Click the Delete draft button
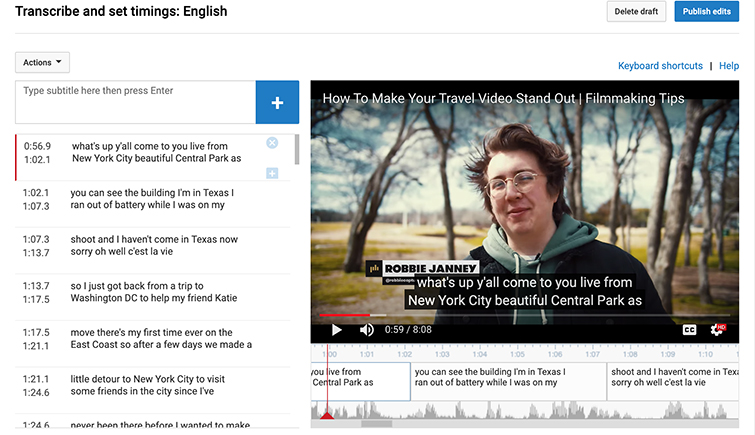The height and width of the screenshot is (435, 755). [636, 12]
